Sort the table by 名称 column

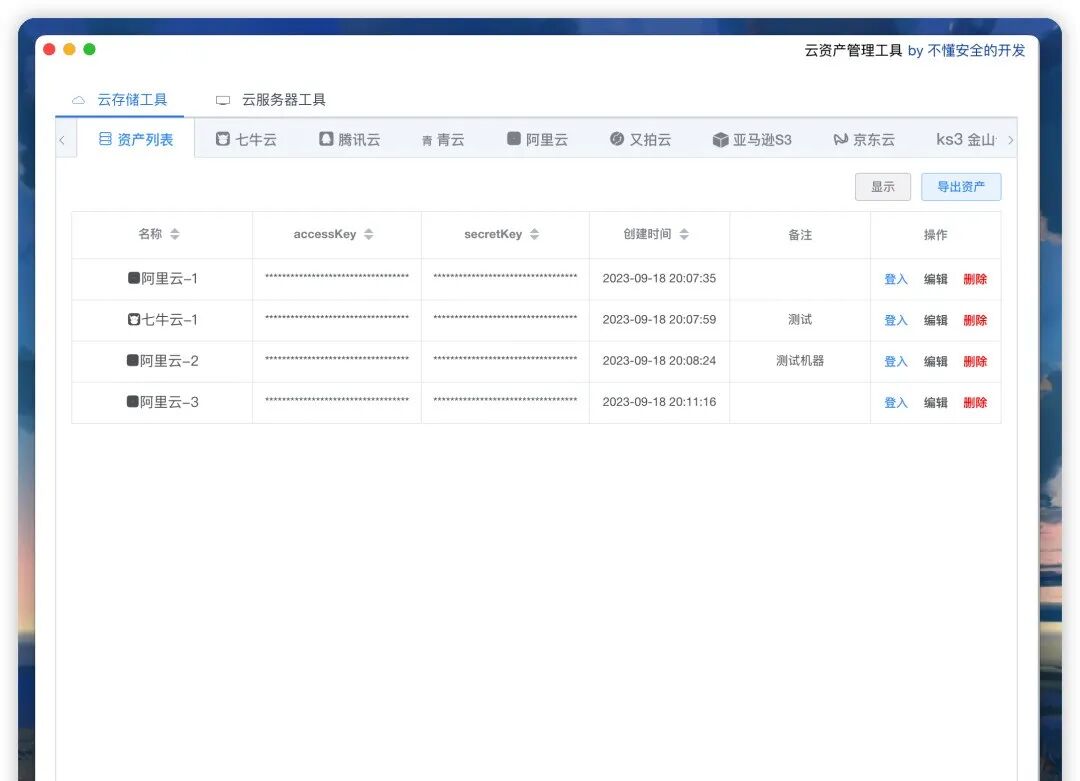175,234
